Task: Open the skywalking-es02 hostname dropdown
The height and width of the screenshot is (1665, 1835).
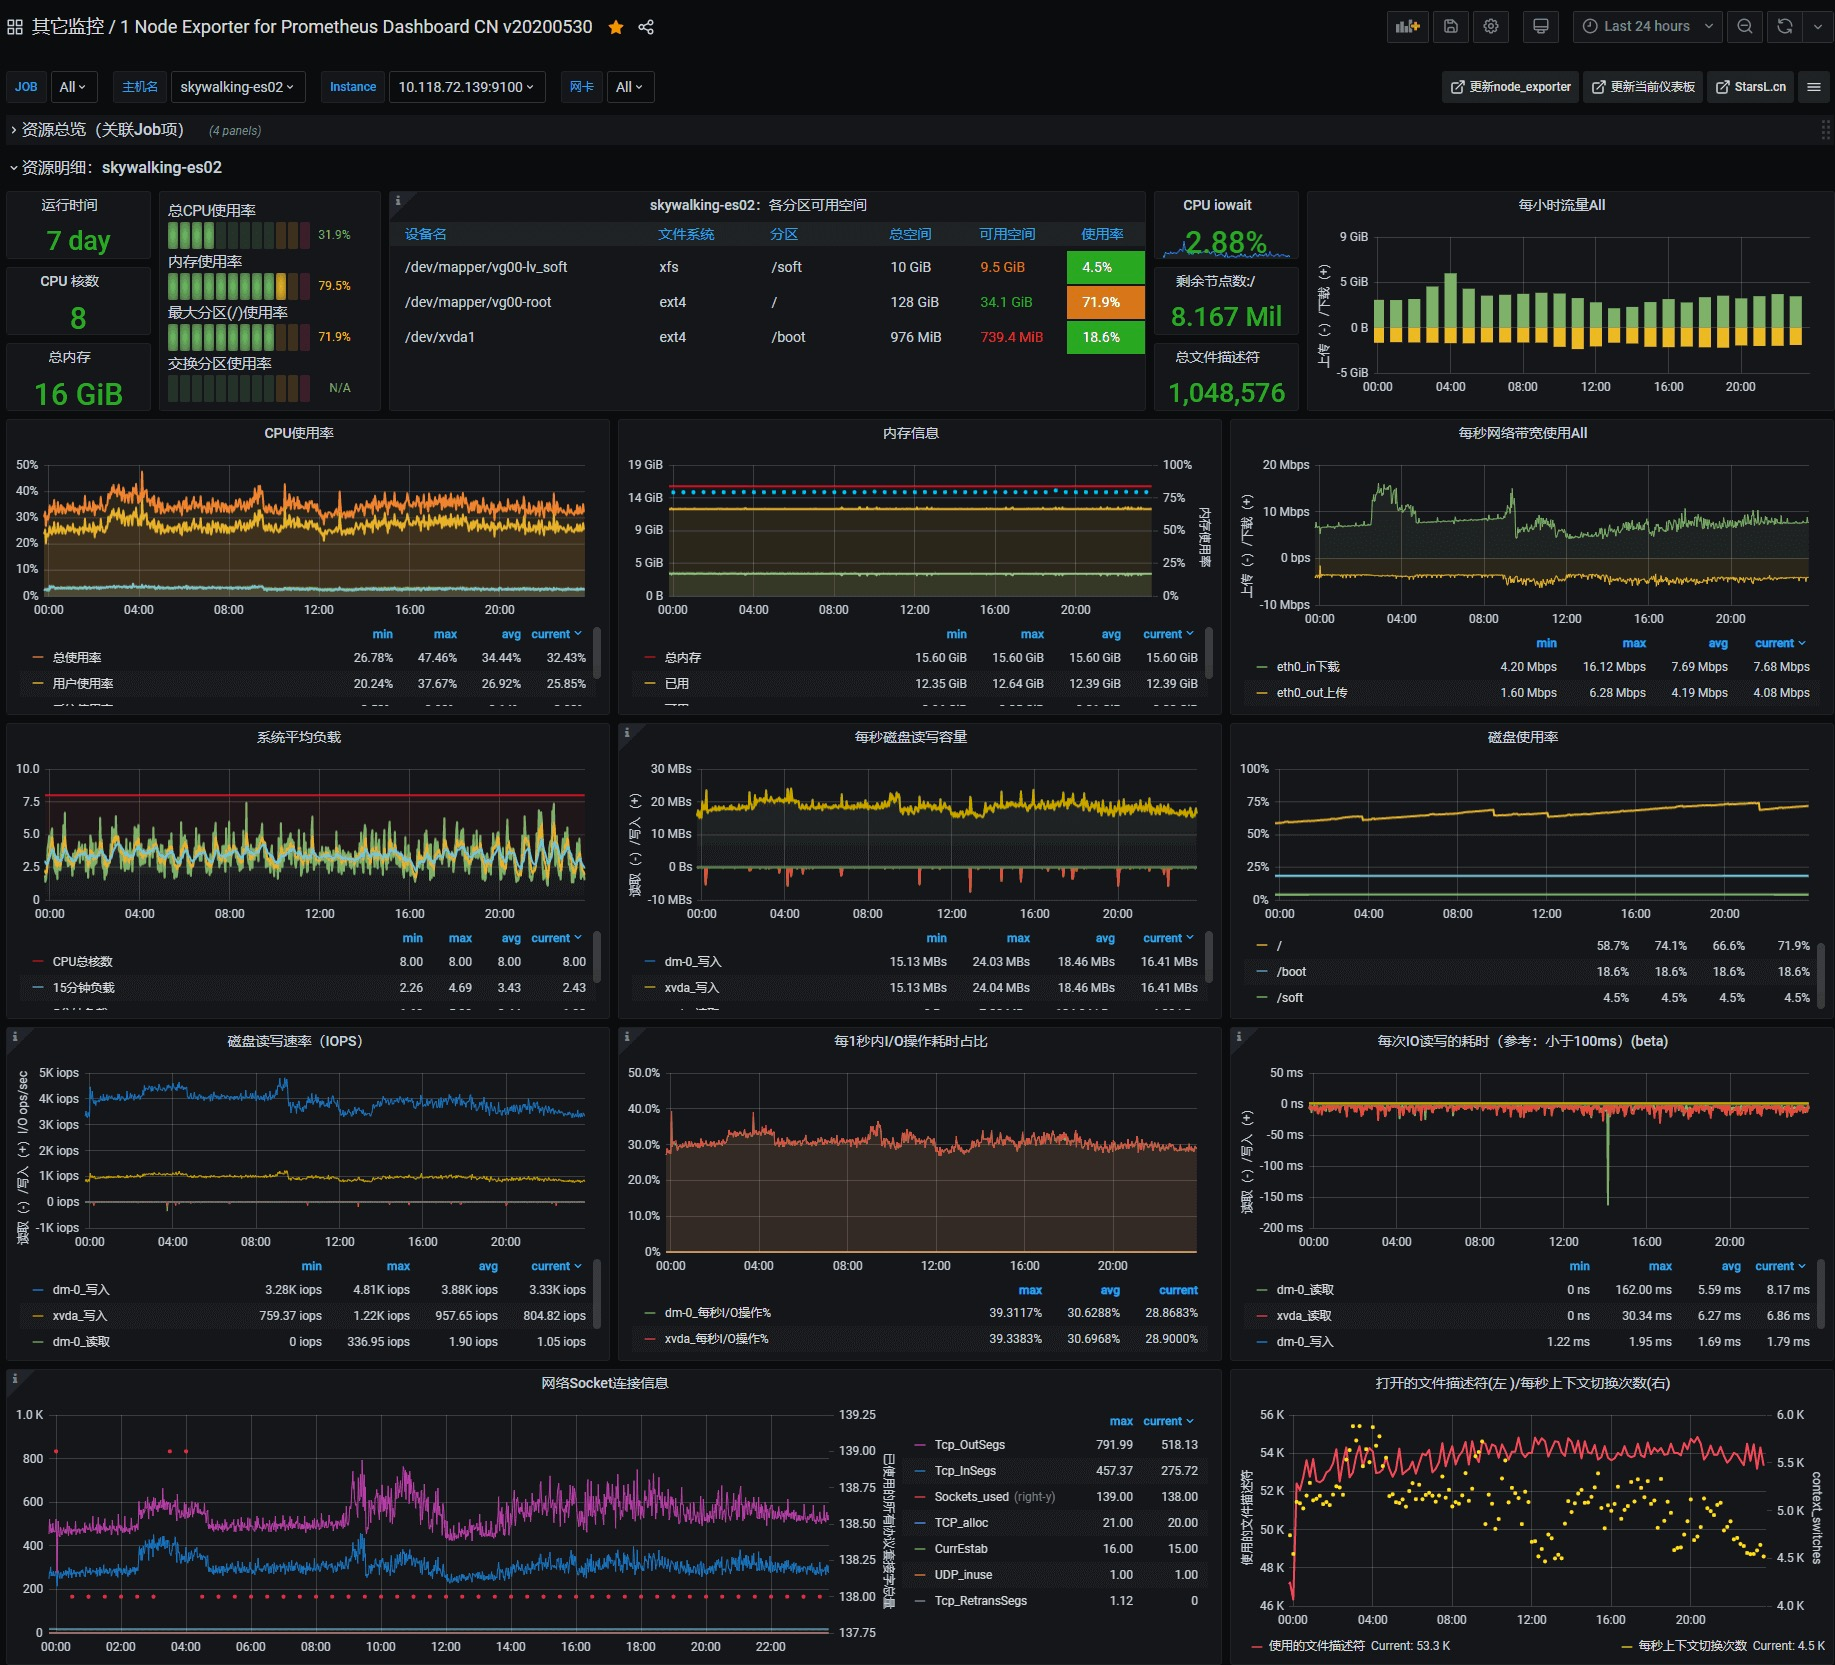Action: (x=237, y=87)
